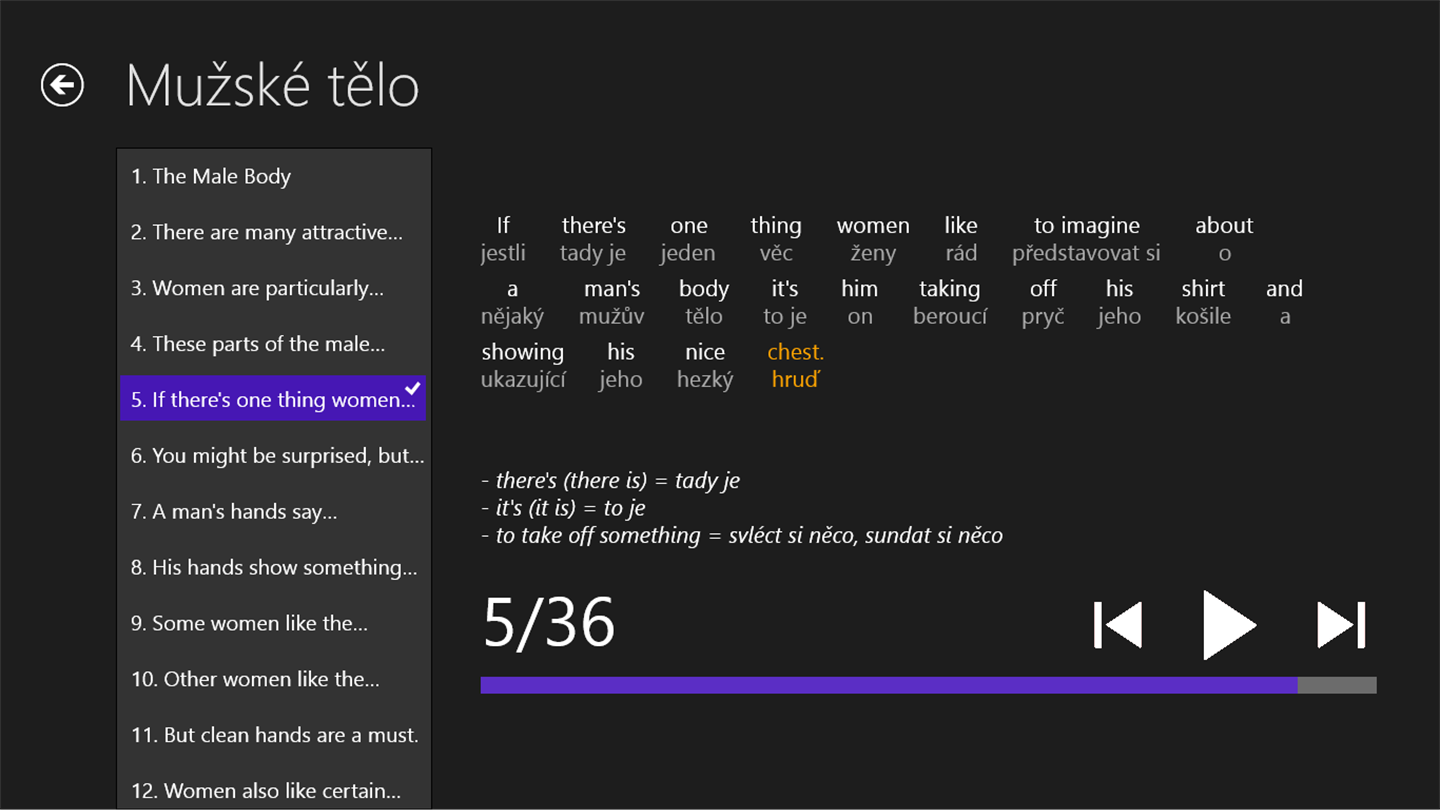The width and height of the screenshot is (1440, 810).
Task: Skip to the previous sentence
Action: (1118, 626)
